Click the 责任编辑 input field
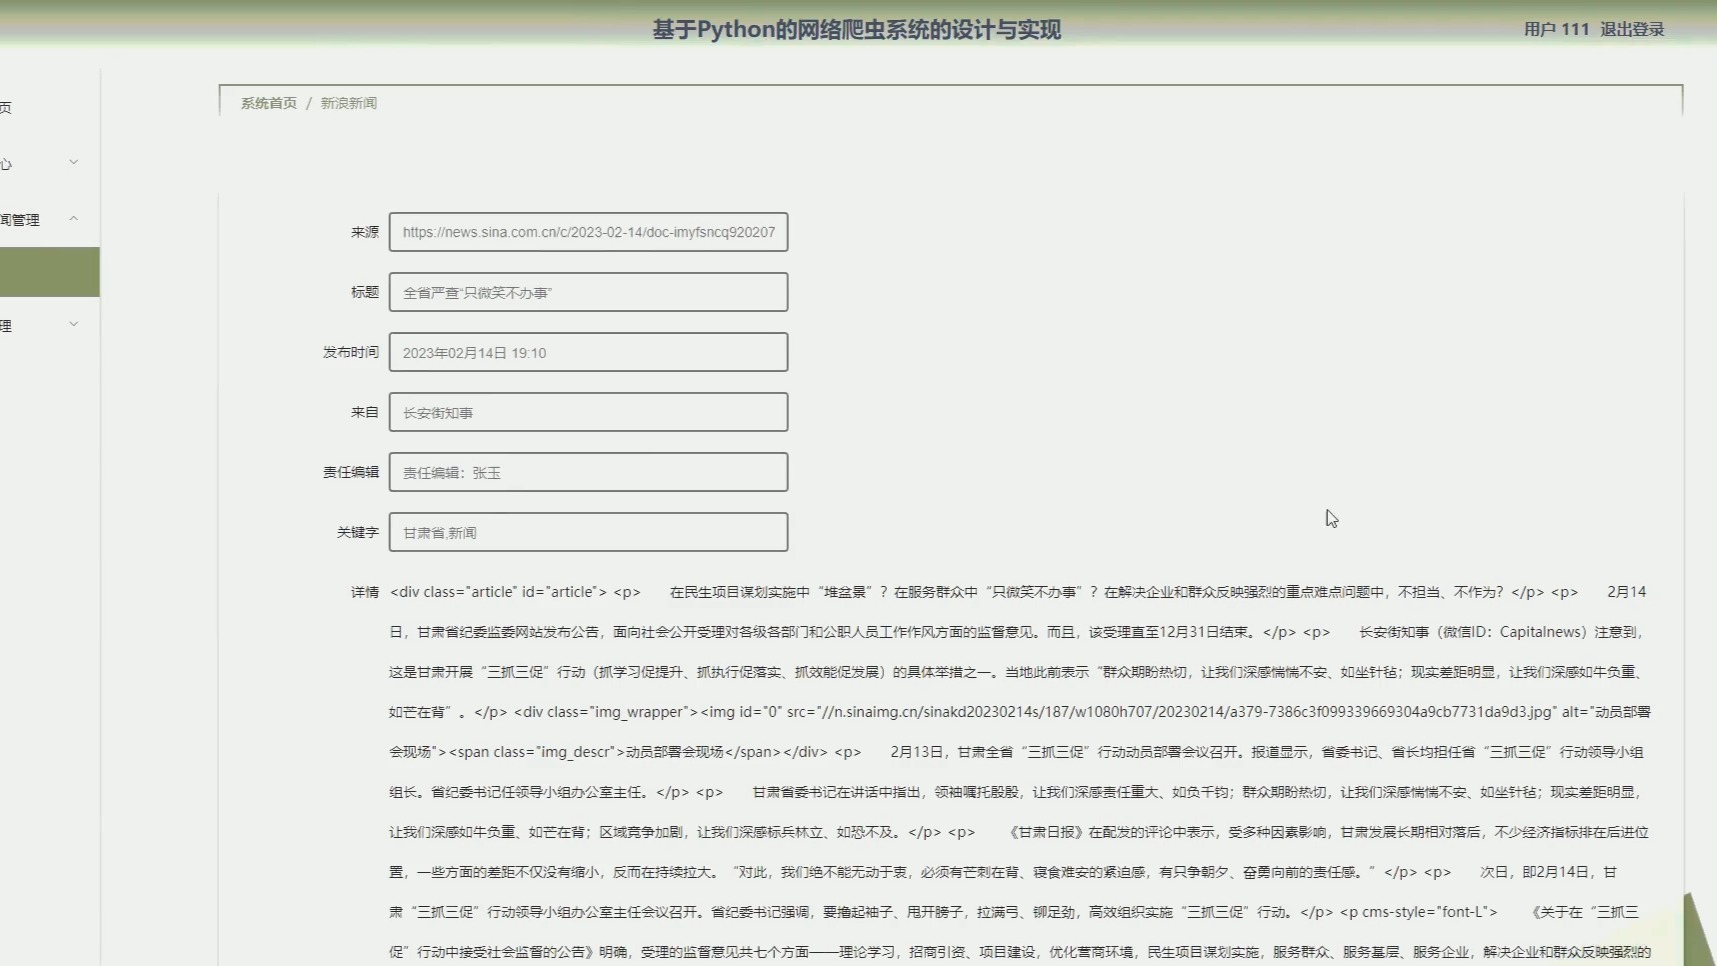The height and width of the screenshot is (966, 1717). [588, 472]
